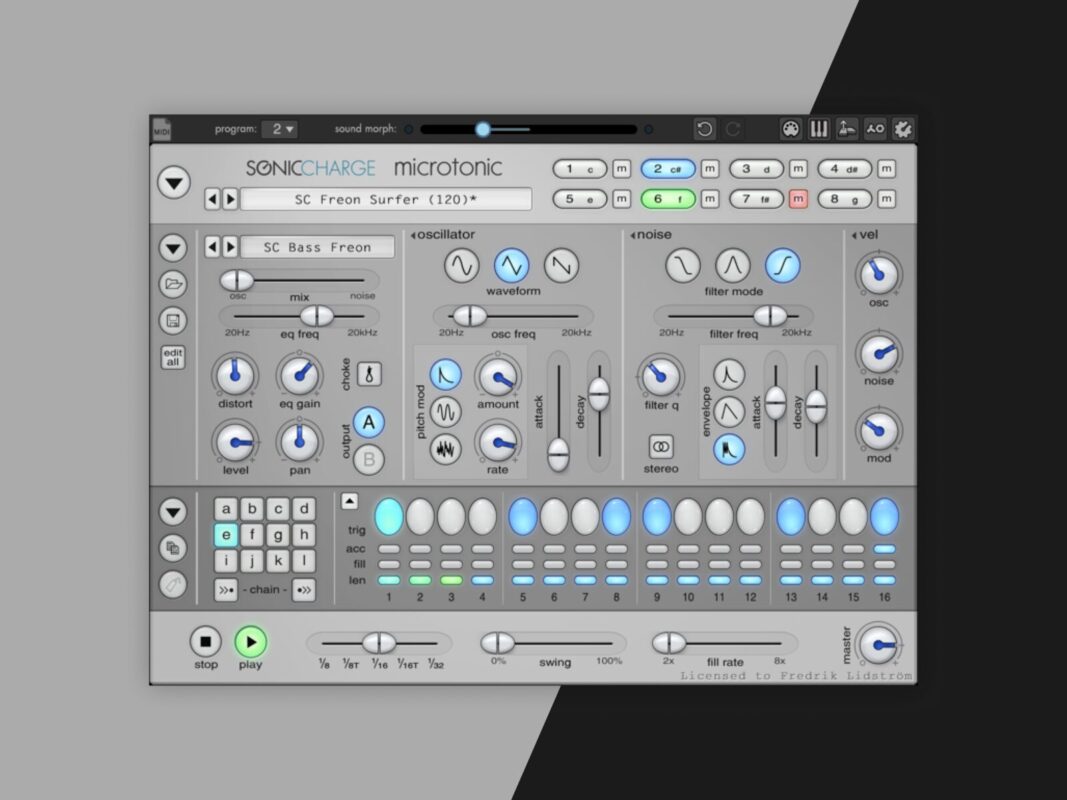This screenshot has height=800, width=1067.
Task: Click the joystick icon in top bar
Action: coord(847,129)
